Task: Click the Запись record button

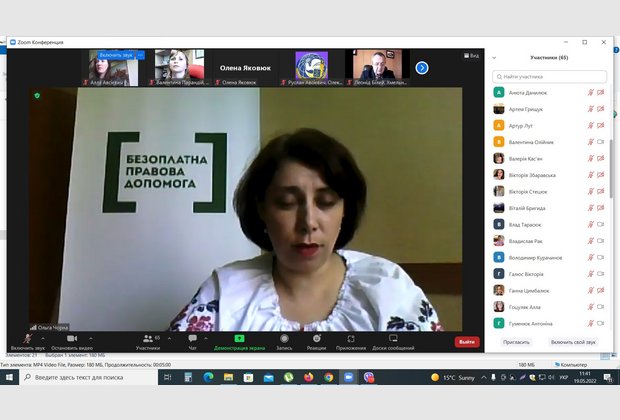Action: (284, 342)
